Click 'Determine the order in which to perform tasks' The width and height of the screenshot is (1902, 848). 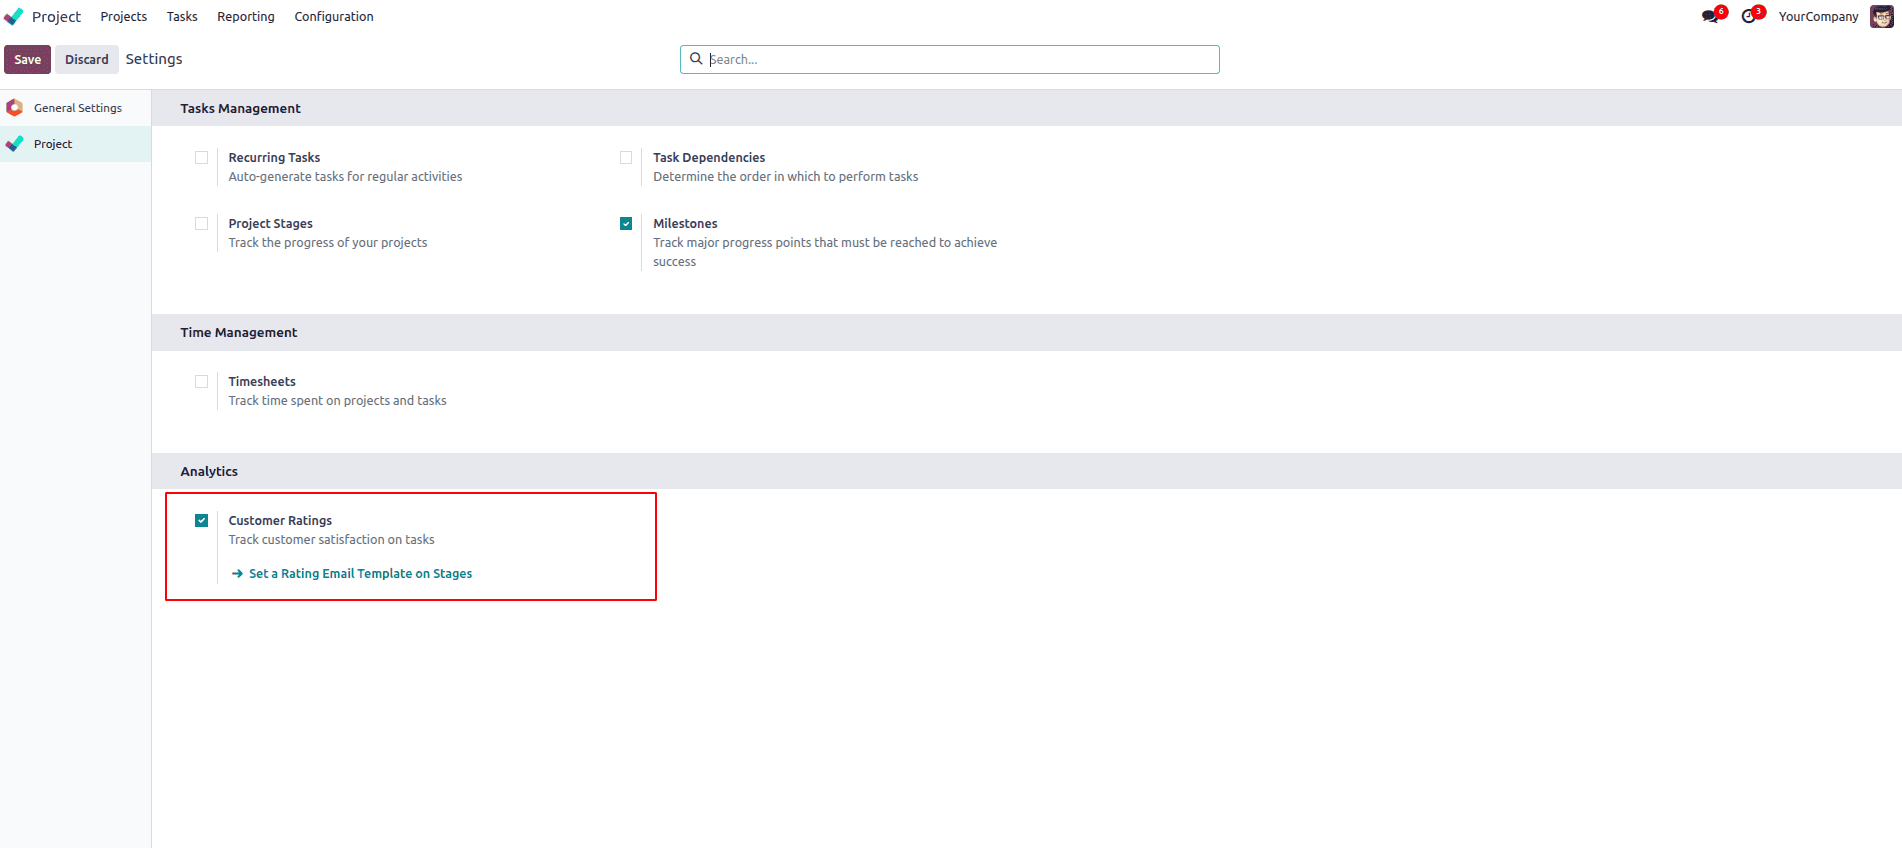click(785, 177)
